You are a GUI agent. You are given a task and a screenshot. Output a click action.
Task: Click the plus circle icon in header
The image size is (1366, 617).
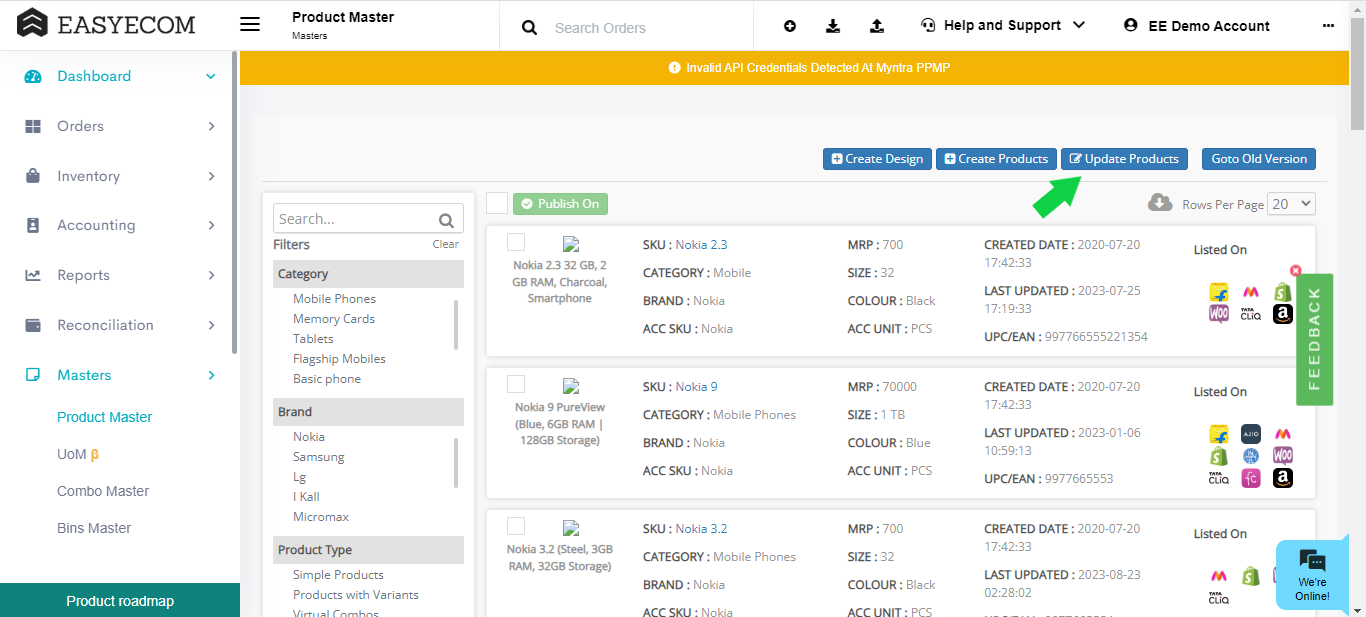coord(790,26)
